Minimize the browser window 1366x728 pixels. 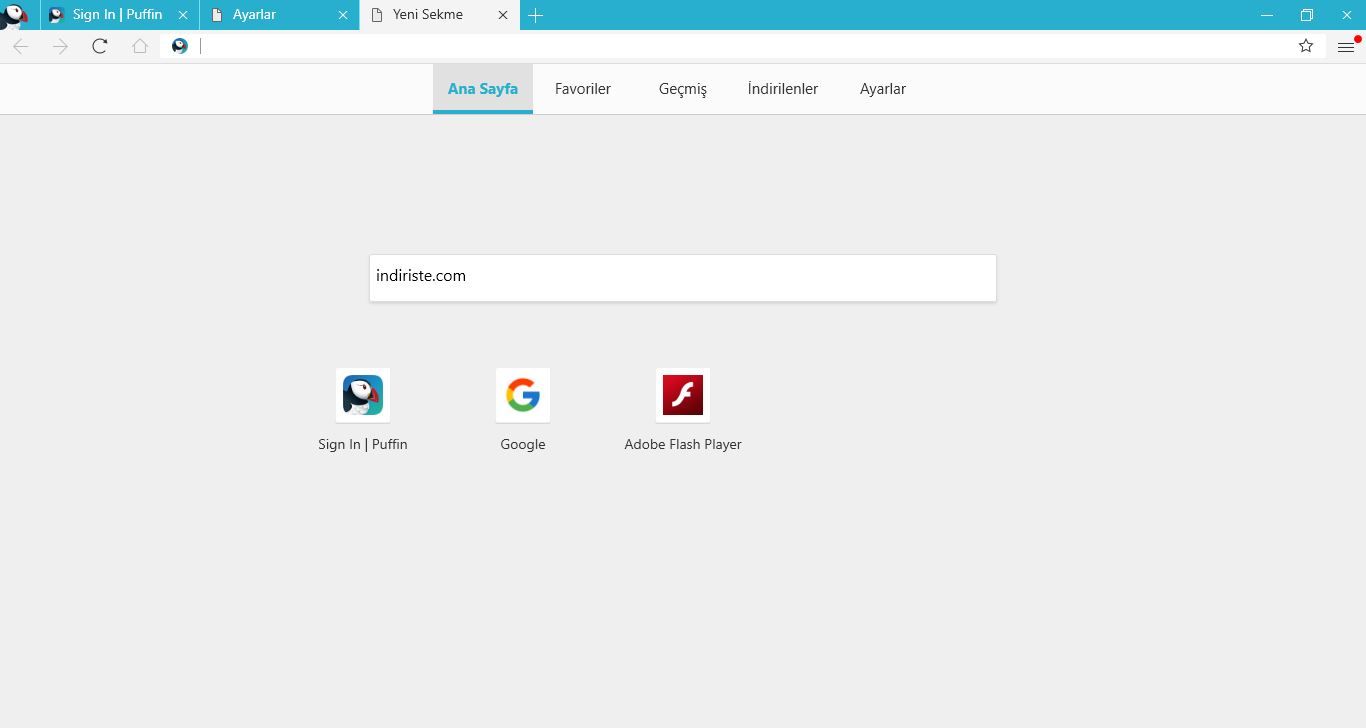click(1267, 15)
